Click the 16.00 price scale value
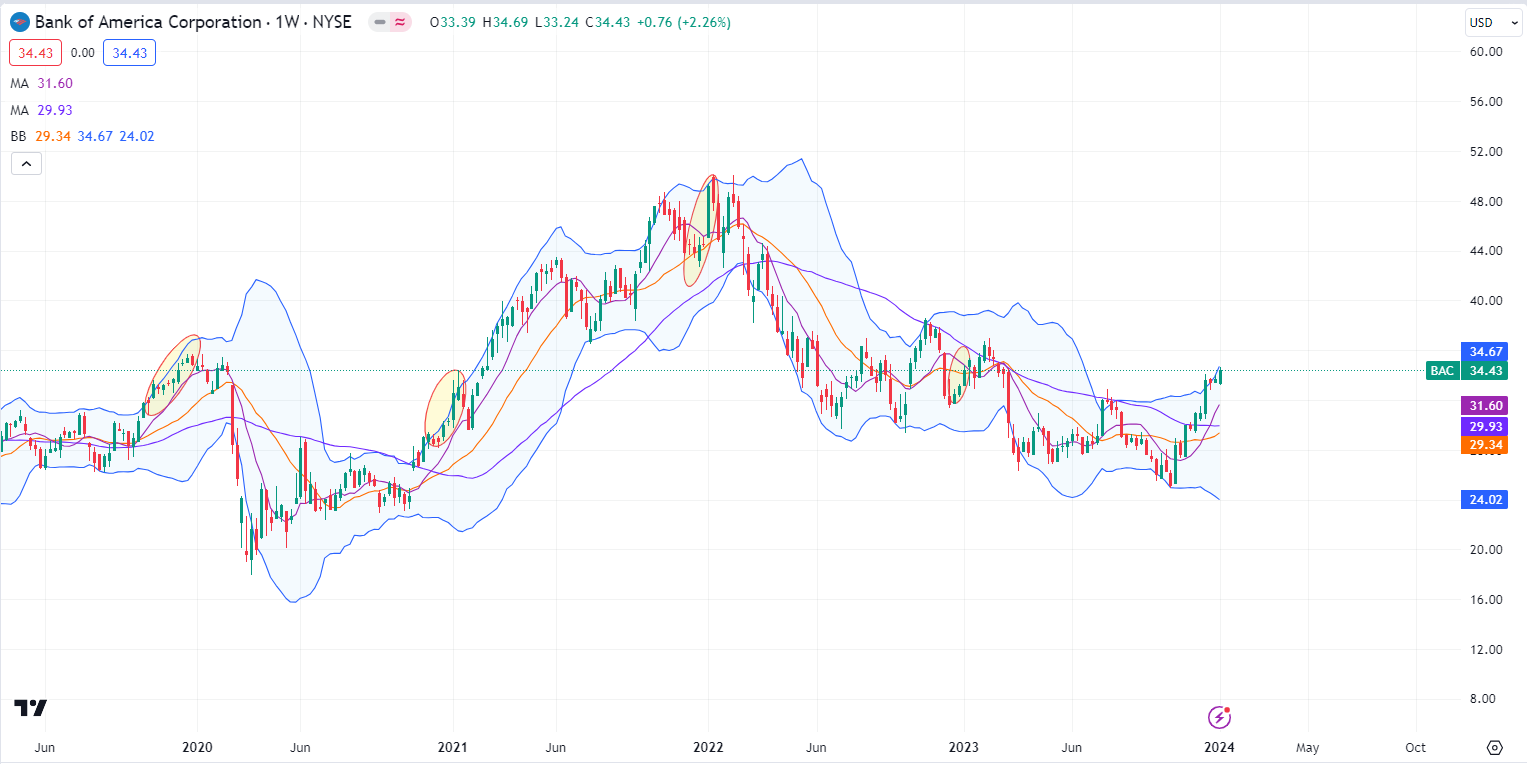This screenshot has width=1527, height=764. (1484, 600)
